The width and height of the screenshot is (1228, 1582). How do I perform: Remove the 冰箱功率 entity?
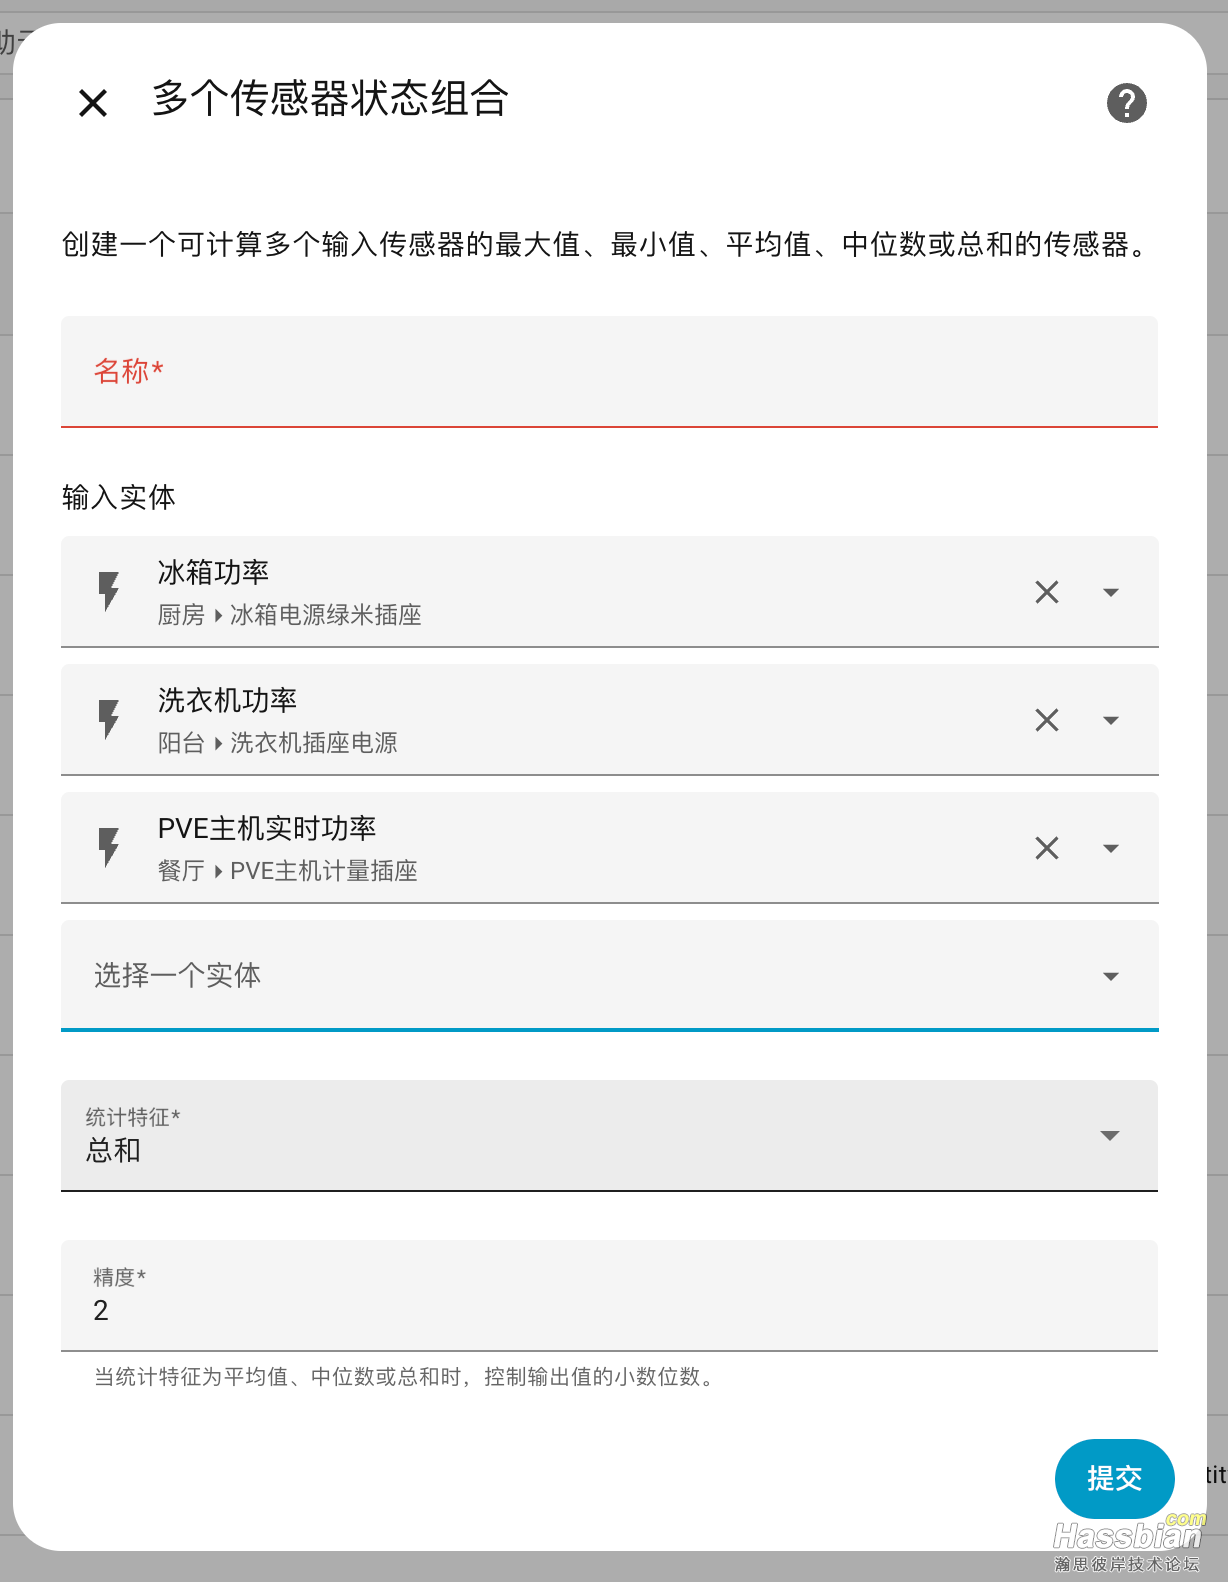tap(1047, 592)
